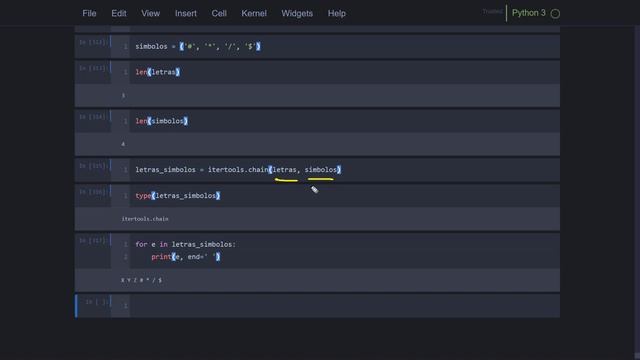
Task: Click the In [ ] prompt of empty cell
Action: [x=96, y=302]
